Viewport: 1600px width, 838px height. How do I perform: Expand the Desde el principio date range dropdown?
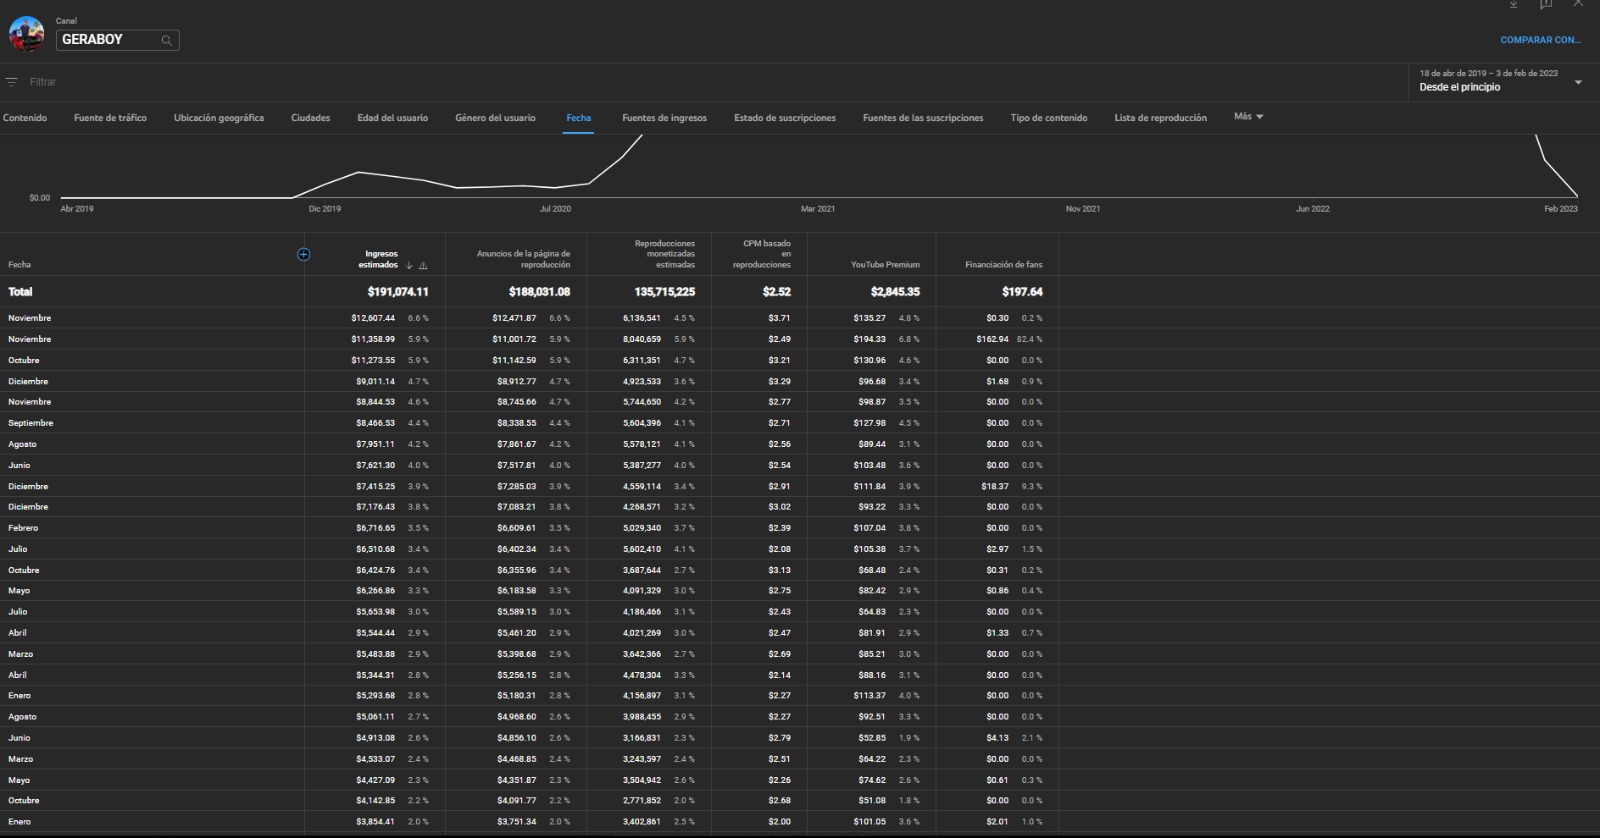coord(1578,82)
